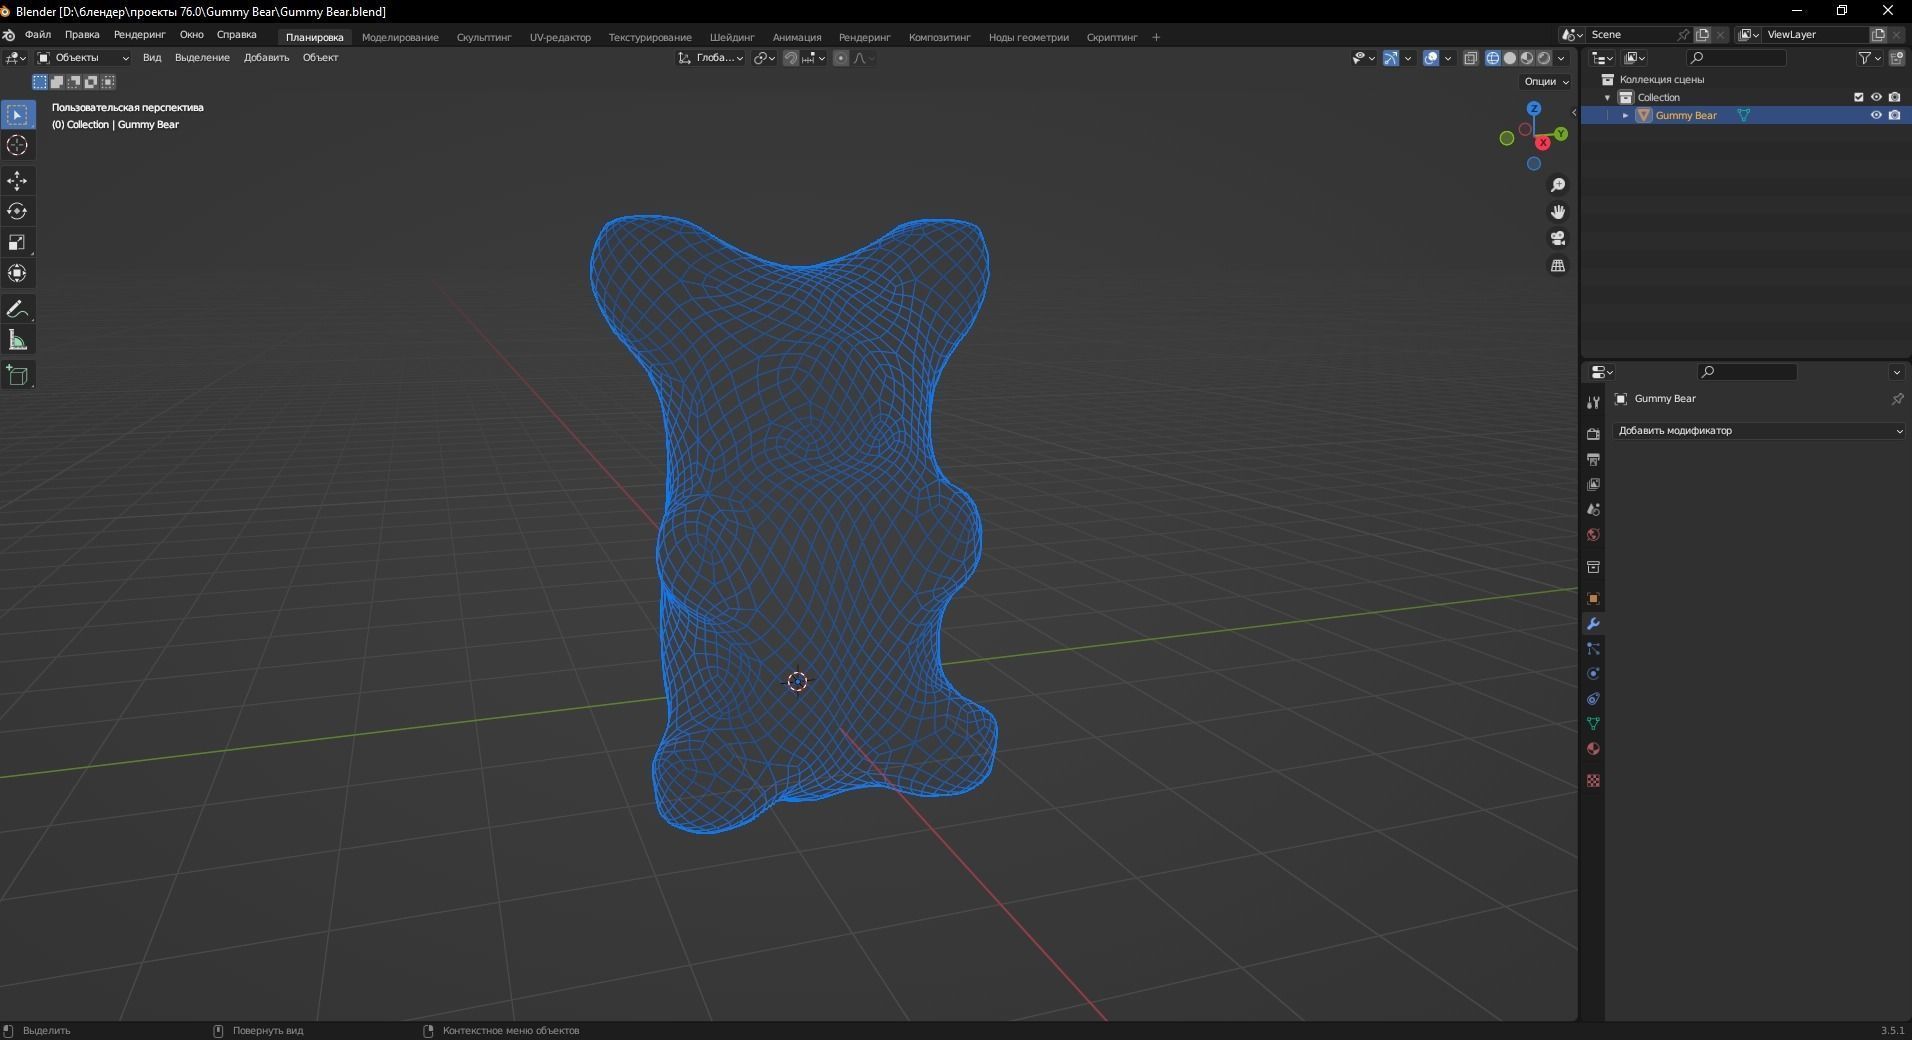Screen dimensions: 1912x1040
Task: Open the Scene properties tab
Action: 1593,509
